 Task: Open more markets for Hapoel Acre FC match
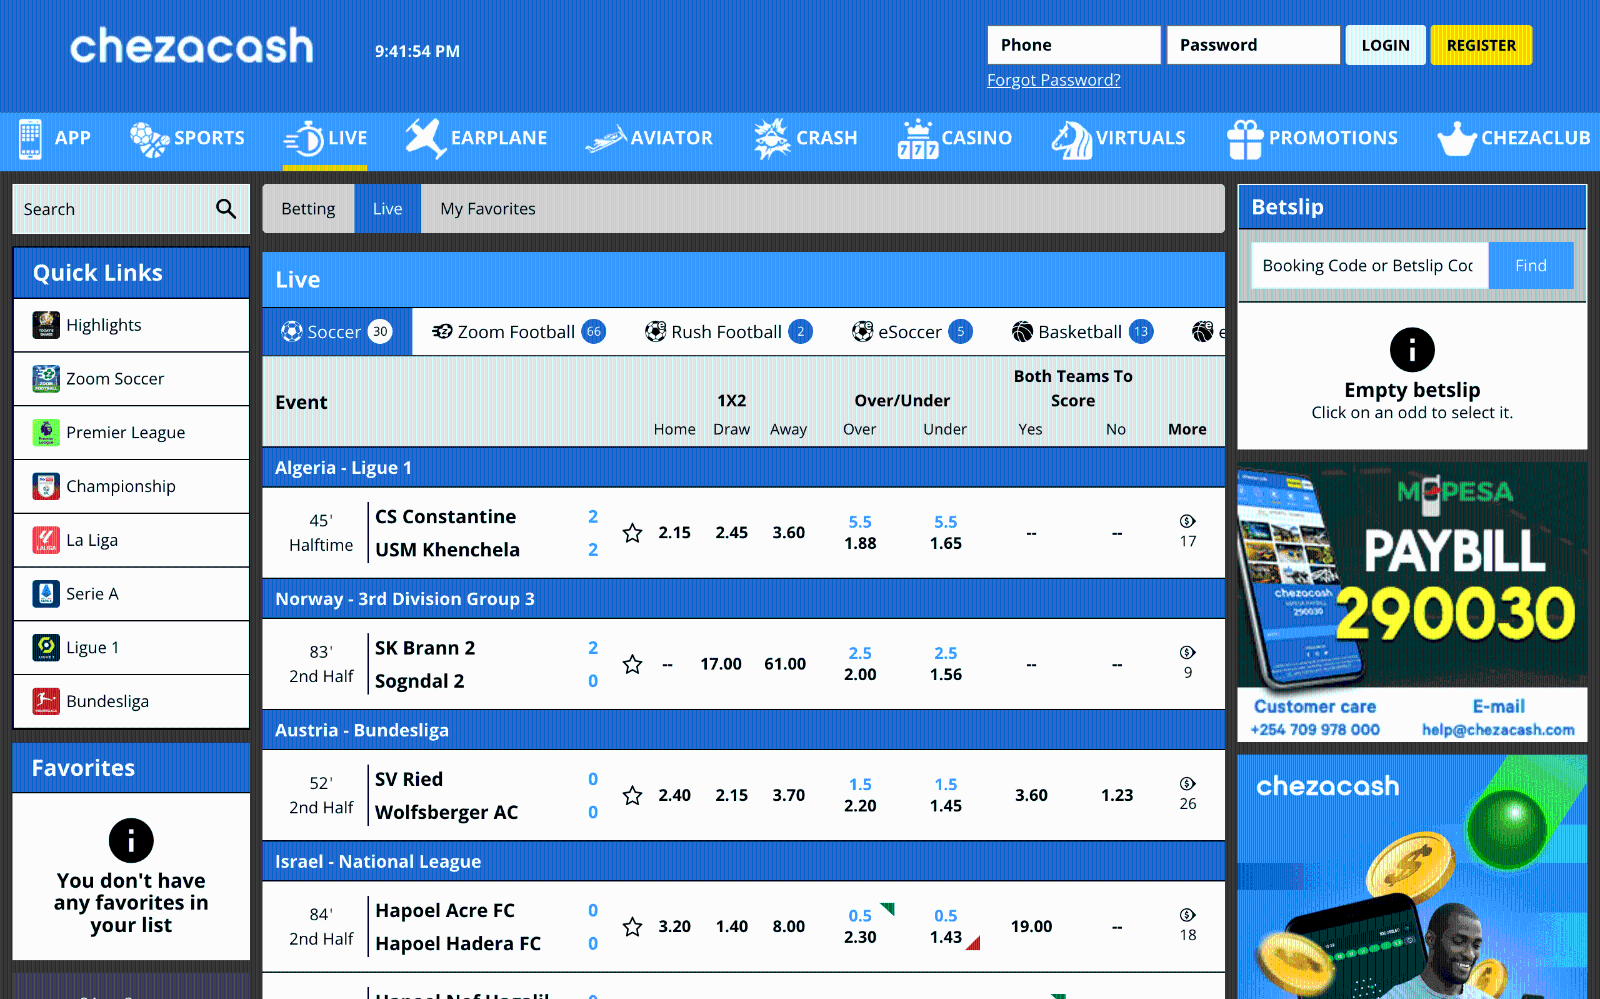[x=1188, y=924]
